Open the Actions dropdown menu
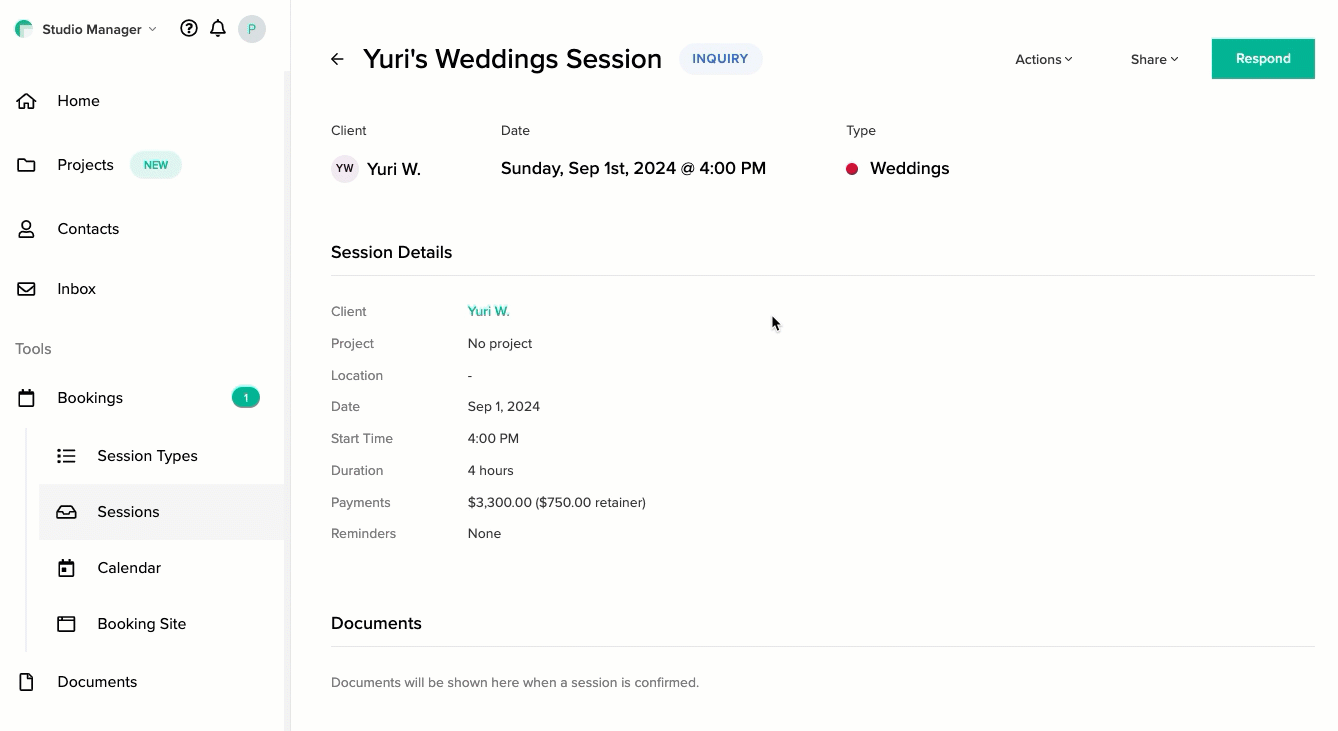The image size is (1338, 731). pyautogui.click(x=1043, y=59)
